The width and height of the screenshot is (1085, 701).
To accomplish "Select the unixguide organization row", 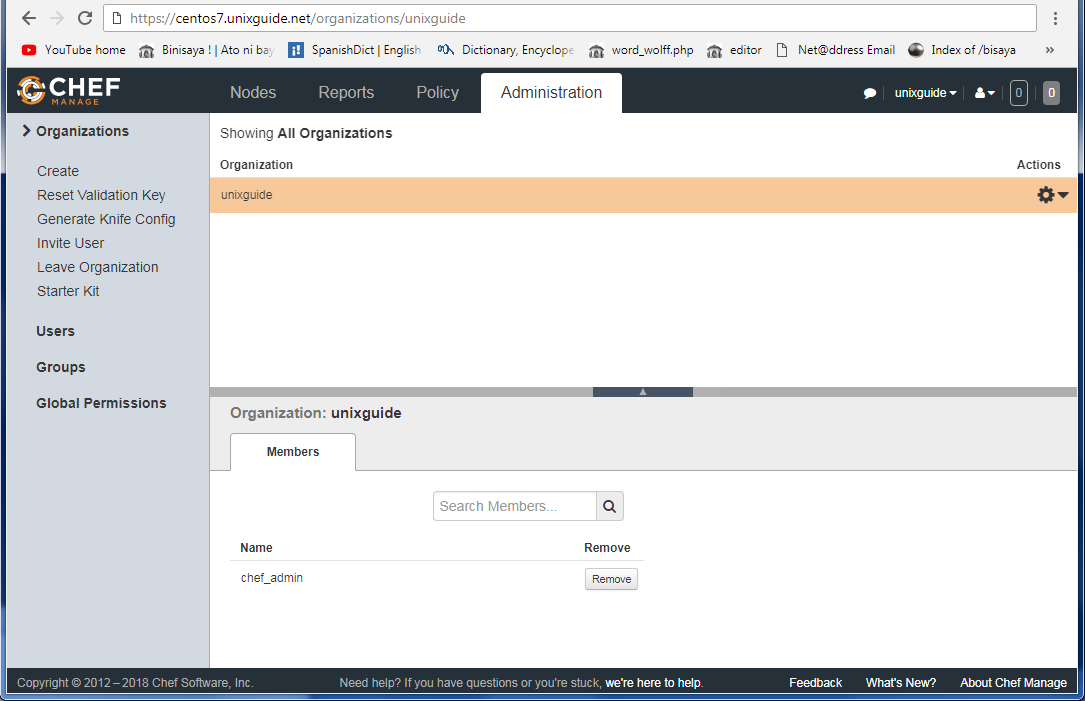I will coord(643,195).
